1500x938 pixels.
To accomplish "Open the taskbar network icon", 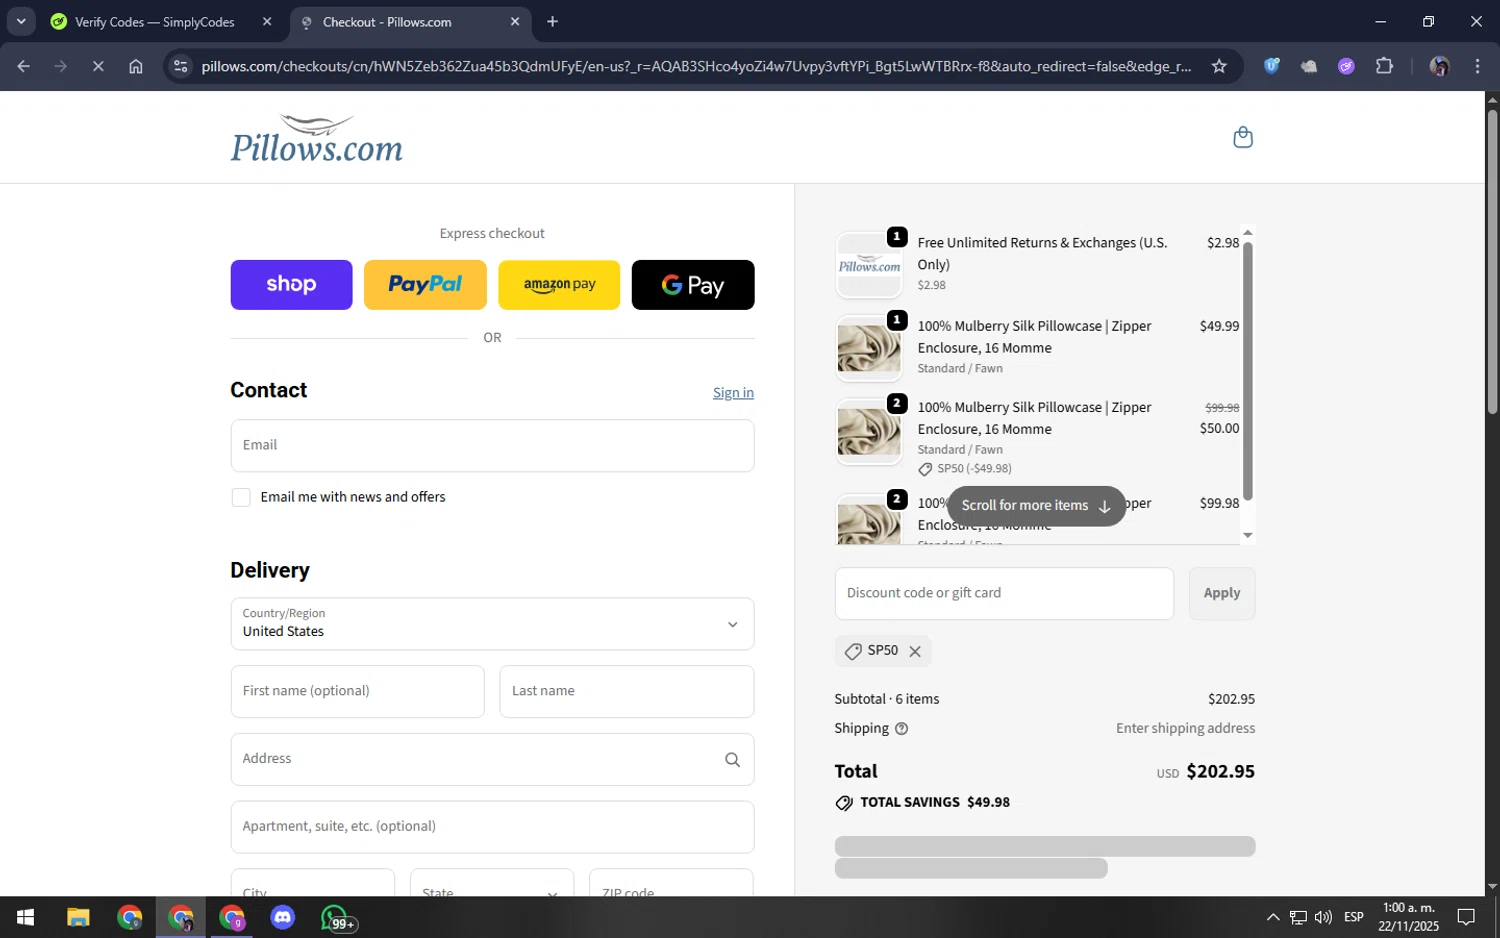I will point(1298,917).
